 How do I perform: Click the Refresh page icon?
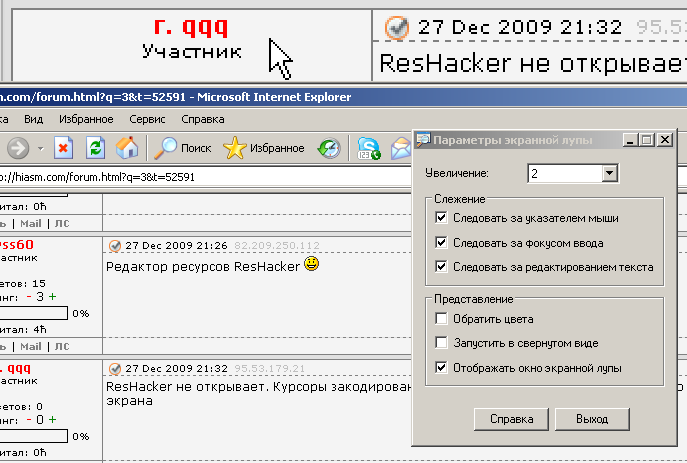[95, 148]
